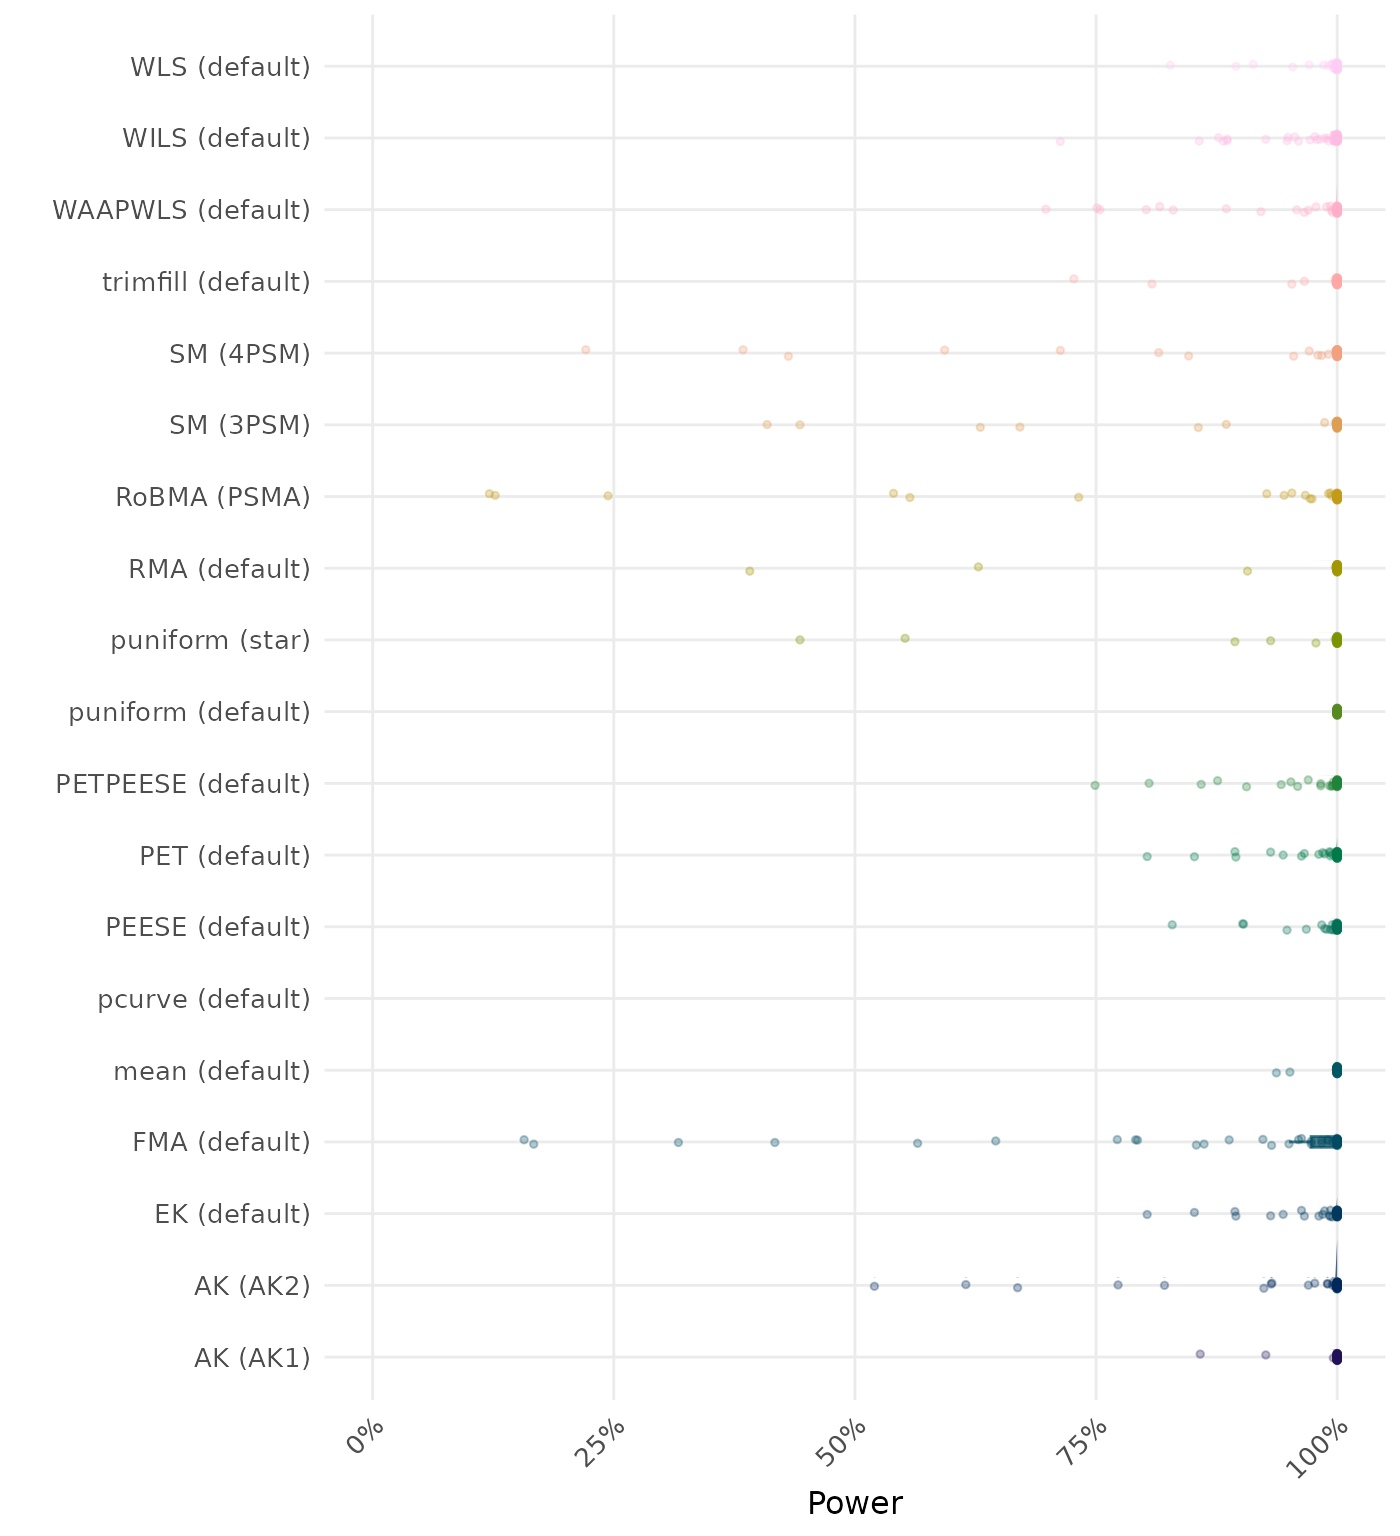1400x1536 pixels.
Task: Select the lowest-power RMA (default) data point
Action: [x=750, y=571]
